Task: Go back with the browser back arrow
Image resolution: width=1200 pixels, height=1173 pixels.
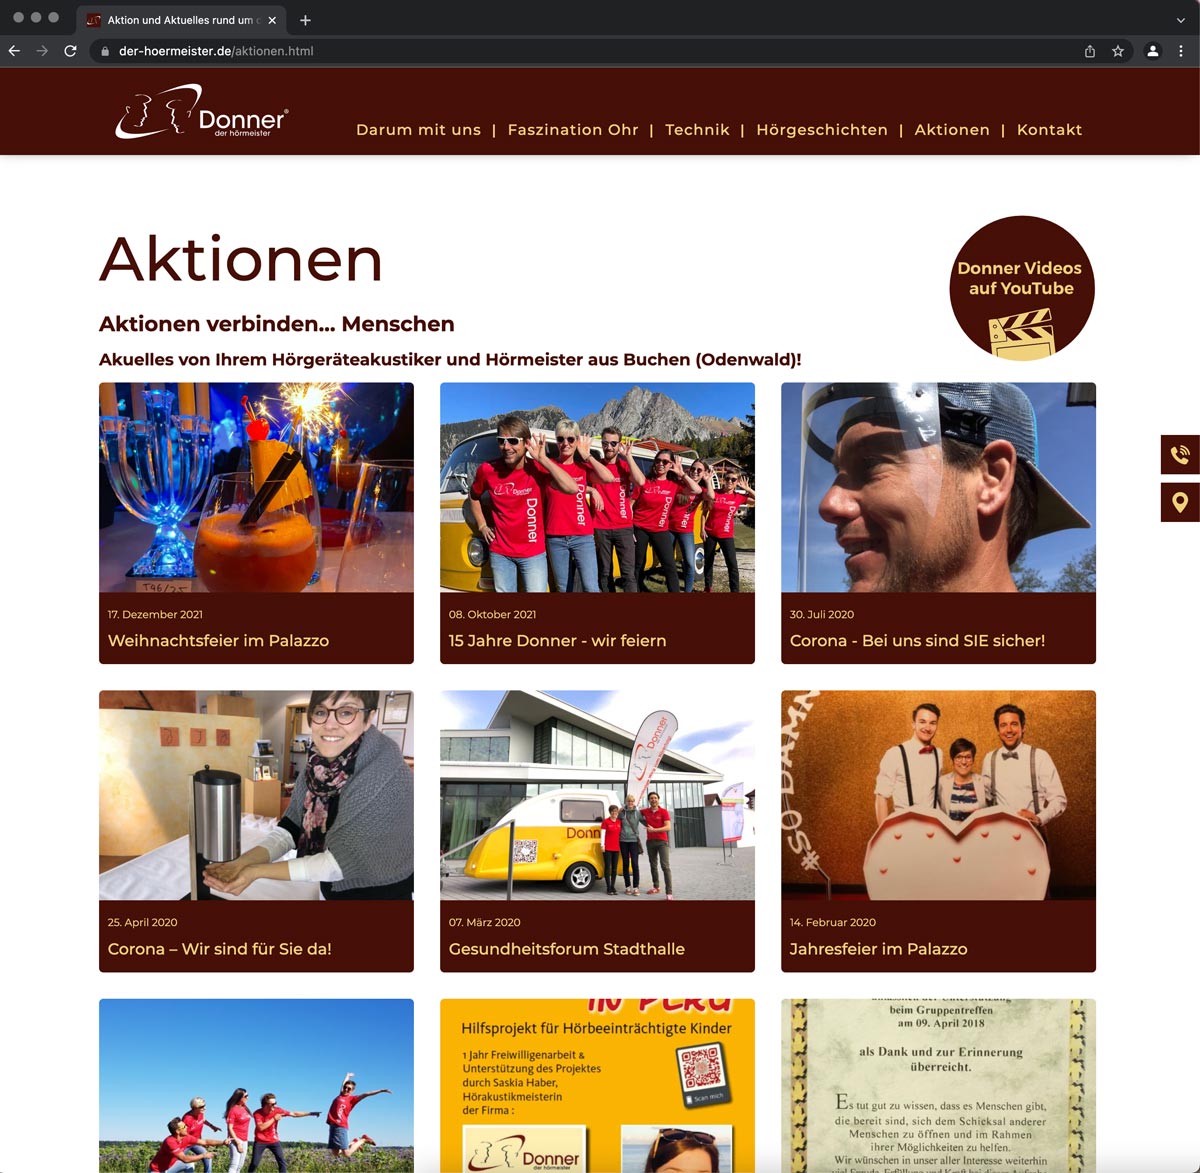Action: click(x=14, y=51)
